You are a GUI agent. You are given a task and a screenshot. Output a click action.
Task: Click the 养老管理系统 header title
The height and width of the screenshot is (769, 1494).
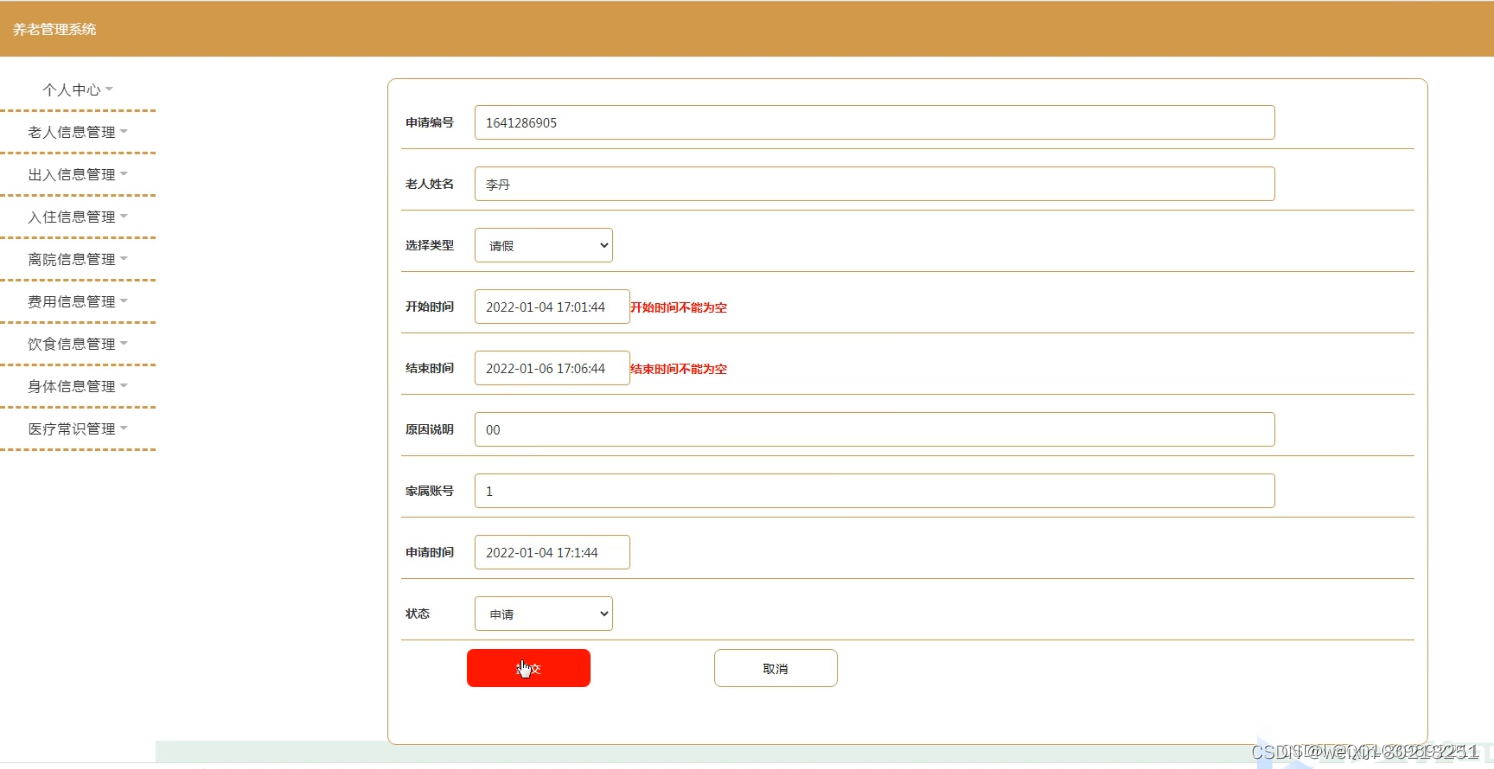pos(55,29)
